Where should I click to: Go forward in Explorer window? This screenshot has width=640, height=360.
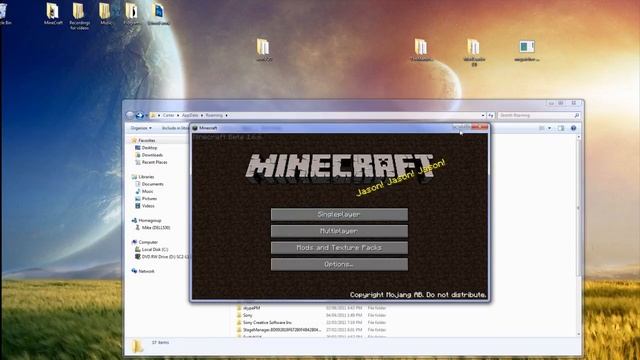click(x=140, y=116)
